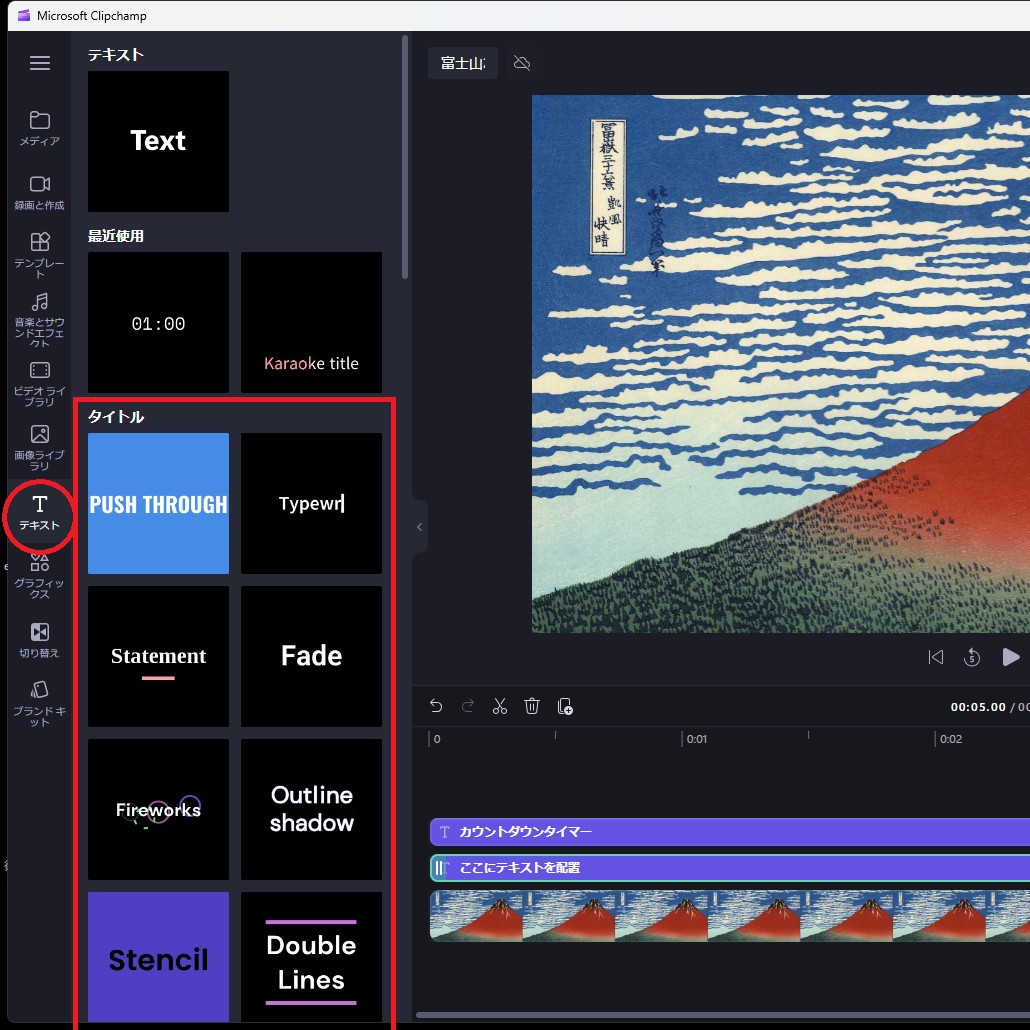Open the 画像ライブラリ image library tab
The height and width of the screenshot is (1030, 1030).
coord(39,448)
